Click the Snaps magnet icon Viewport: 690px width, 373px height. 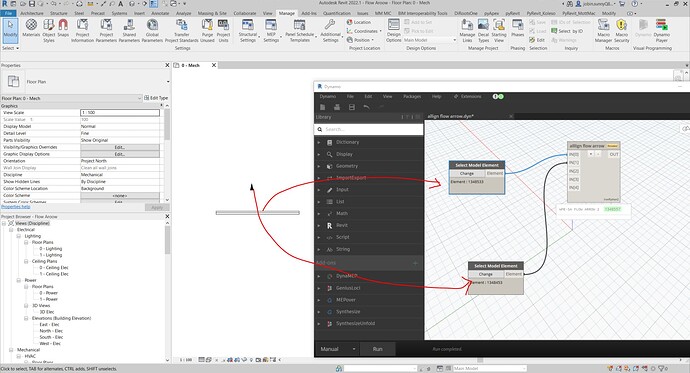point(63,28)
